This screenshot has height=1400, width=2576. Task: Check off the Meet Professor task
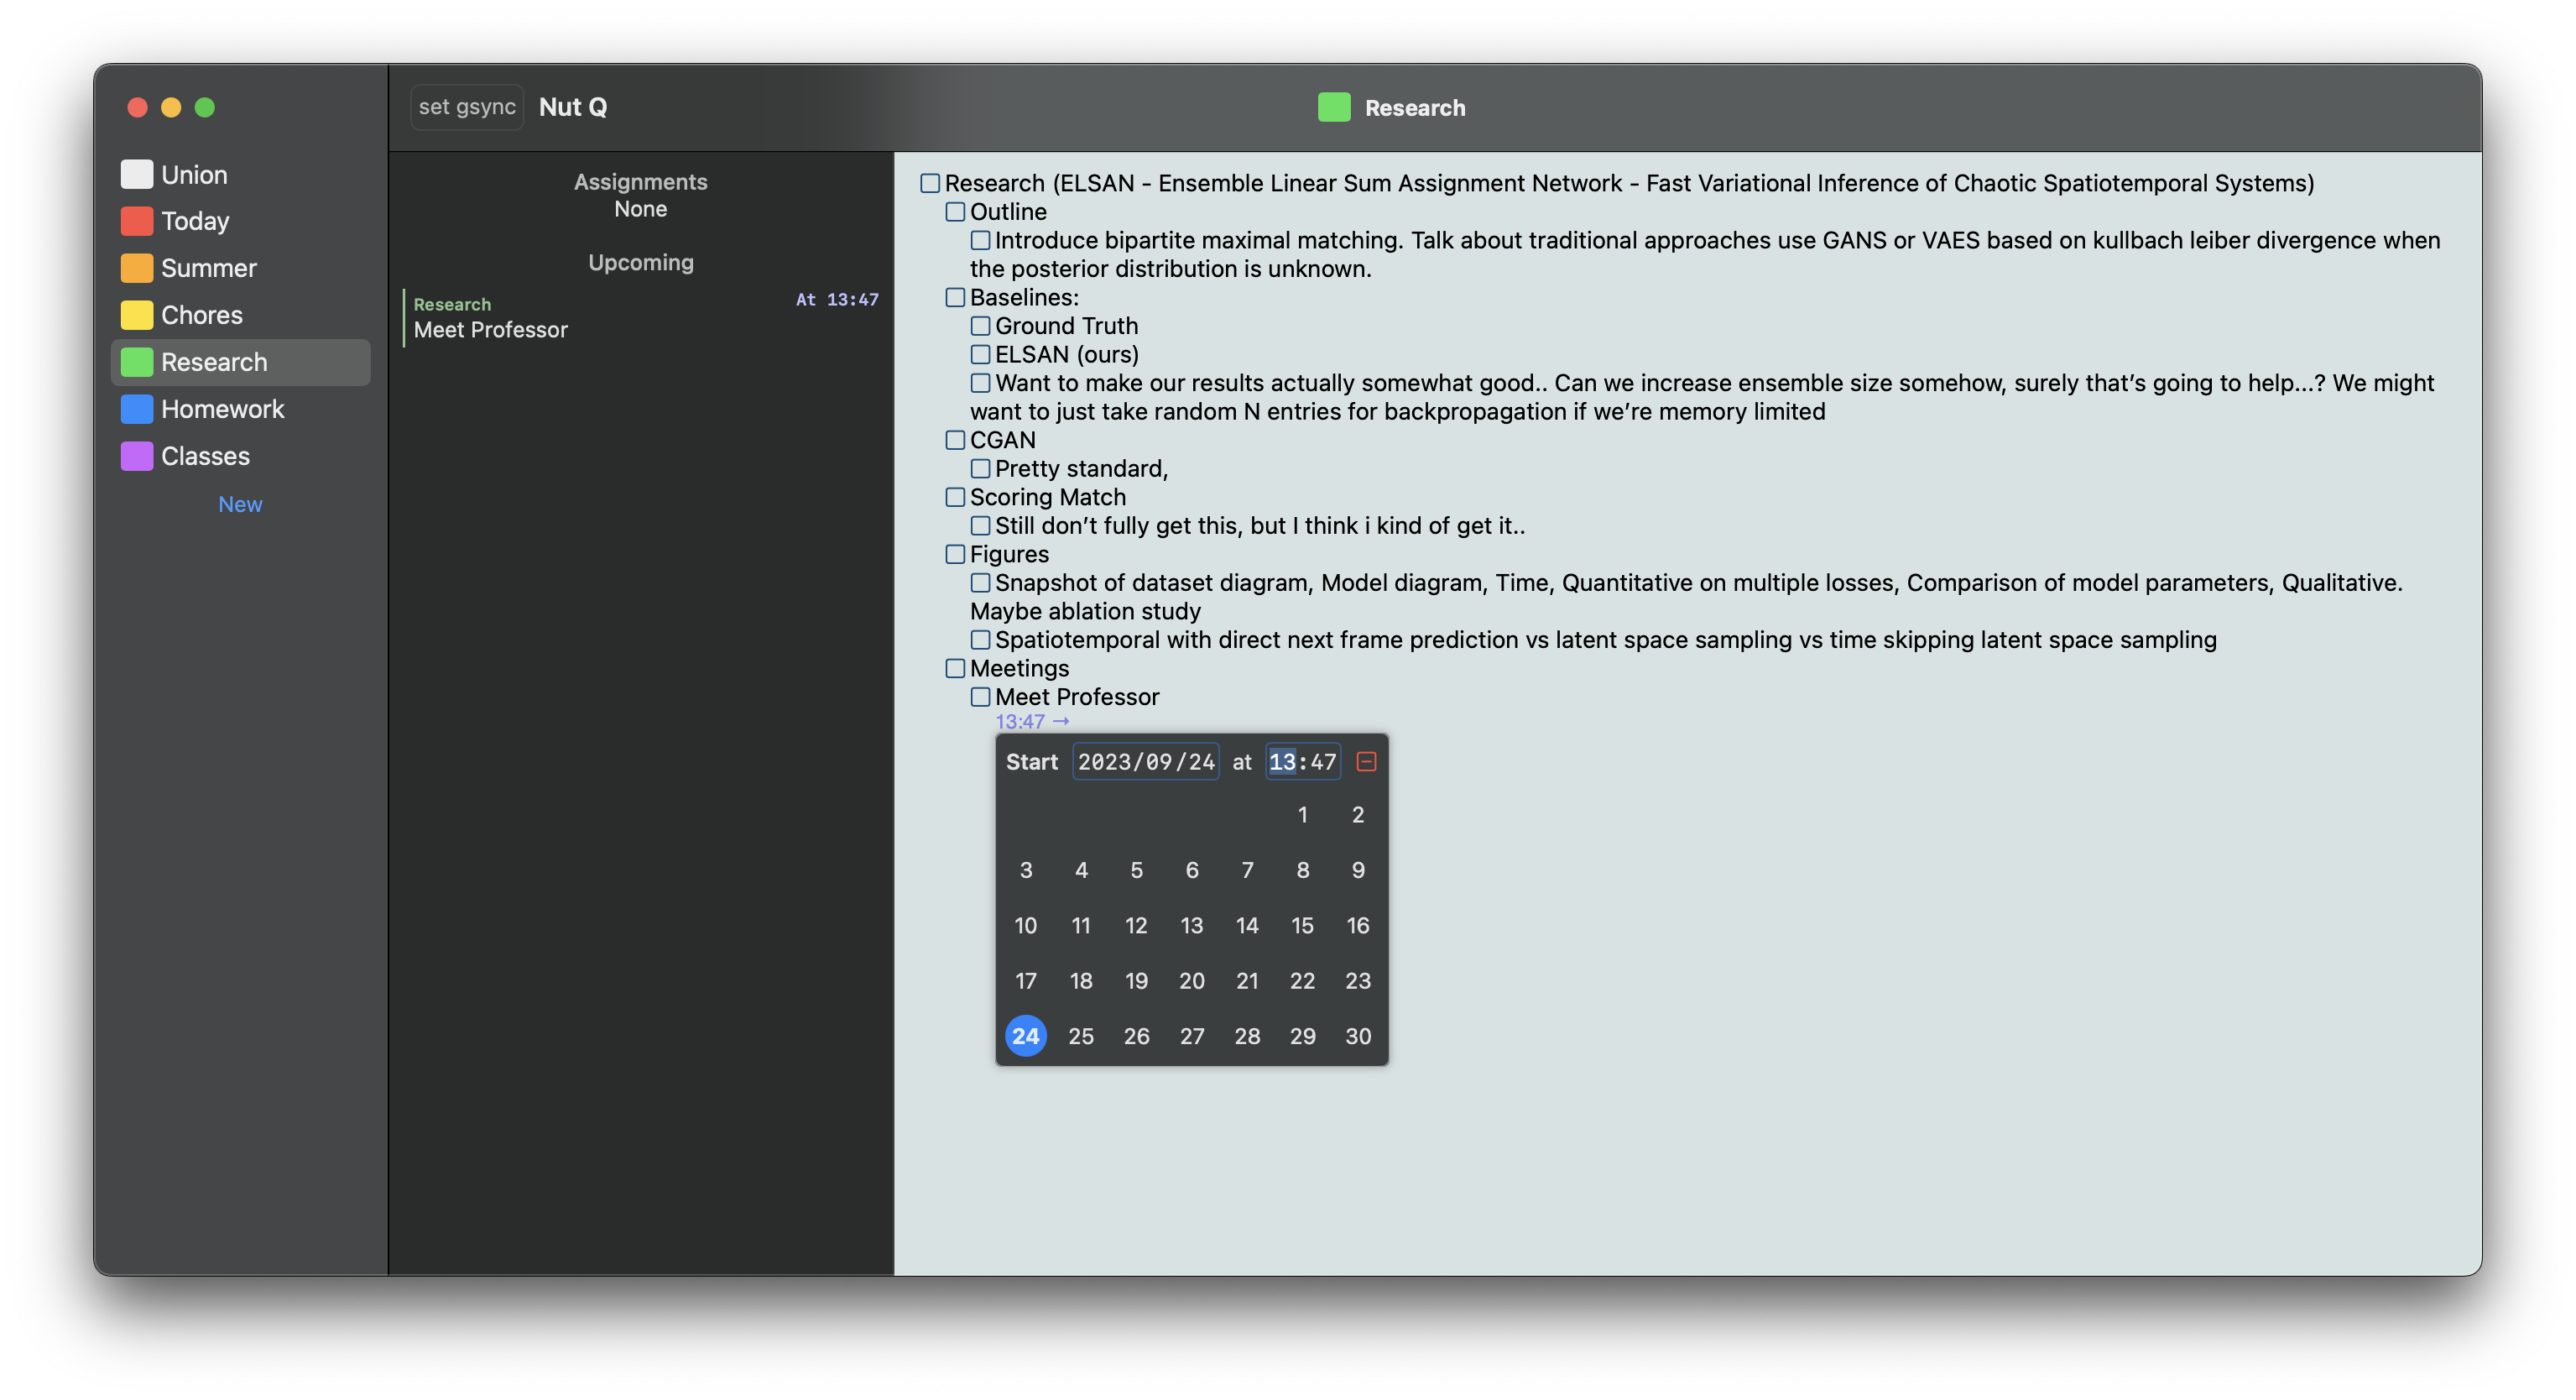coord(980,697)
